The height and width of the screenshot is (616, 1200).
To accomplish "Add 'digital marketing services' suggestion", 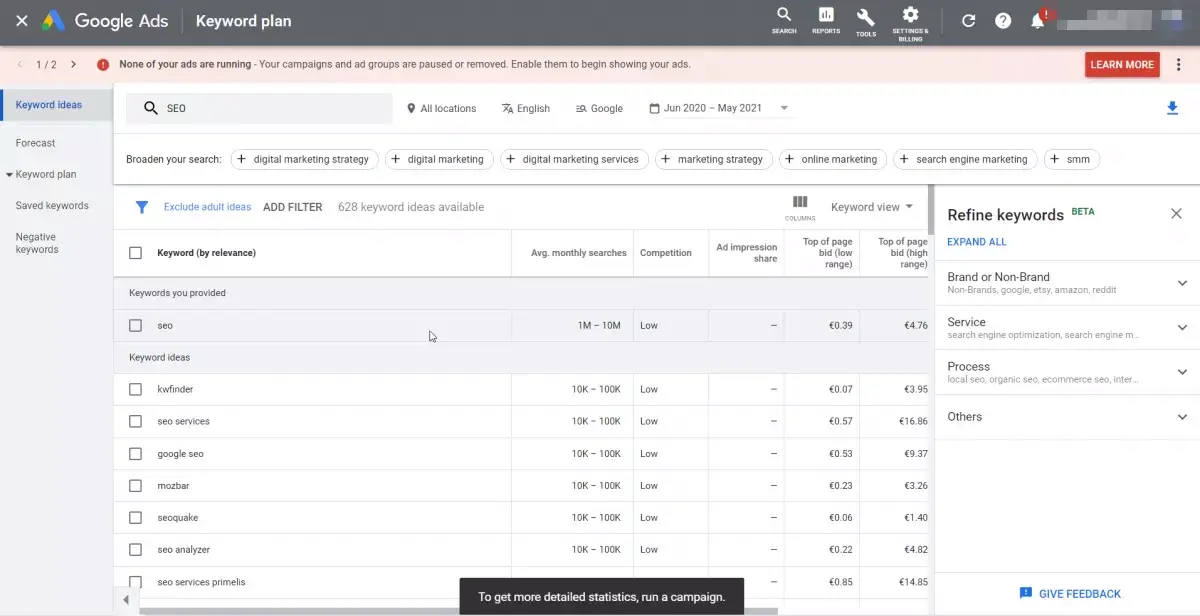I will pyautogui.click(x=574, y=159).
